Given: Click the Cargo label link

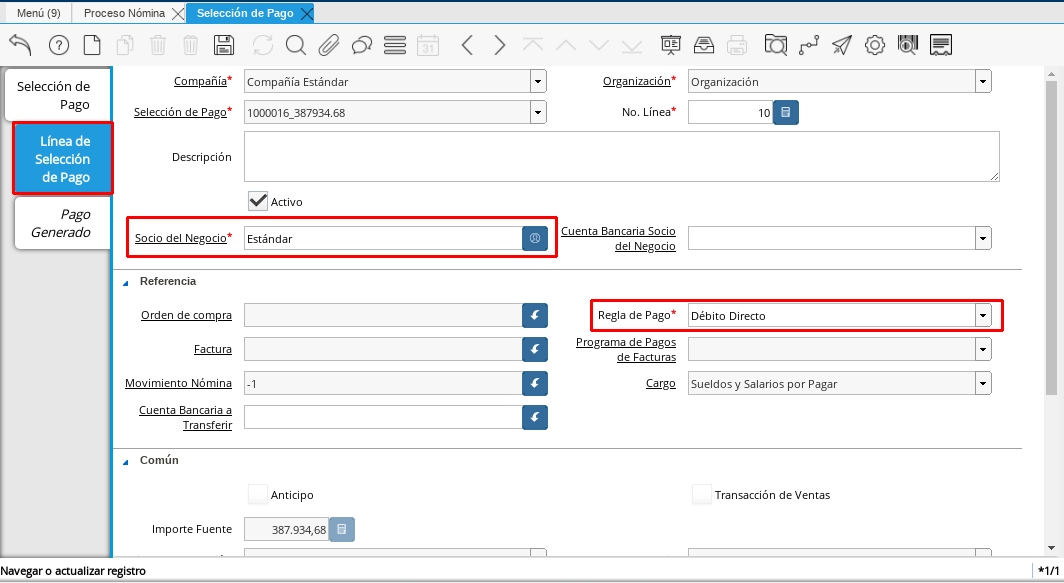Looking at the screenshot, I should (661, 383).
